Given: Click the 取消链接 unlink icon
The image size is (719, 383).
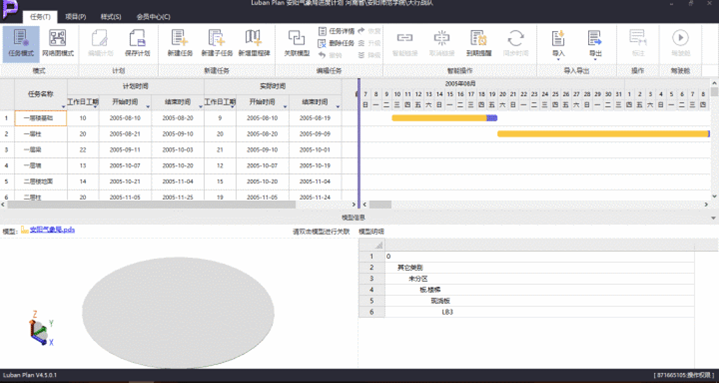Looking at the screenshot, I should click(442, 38).
